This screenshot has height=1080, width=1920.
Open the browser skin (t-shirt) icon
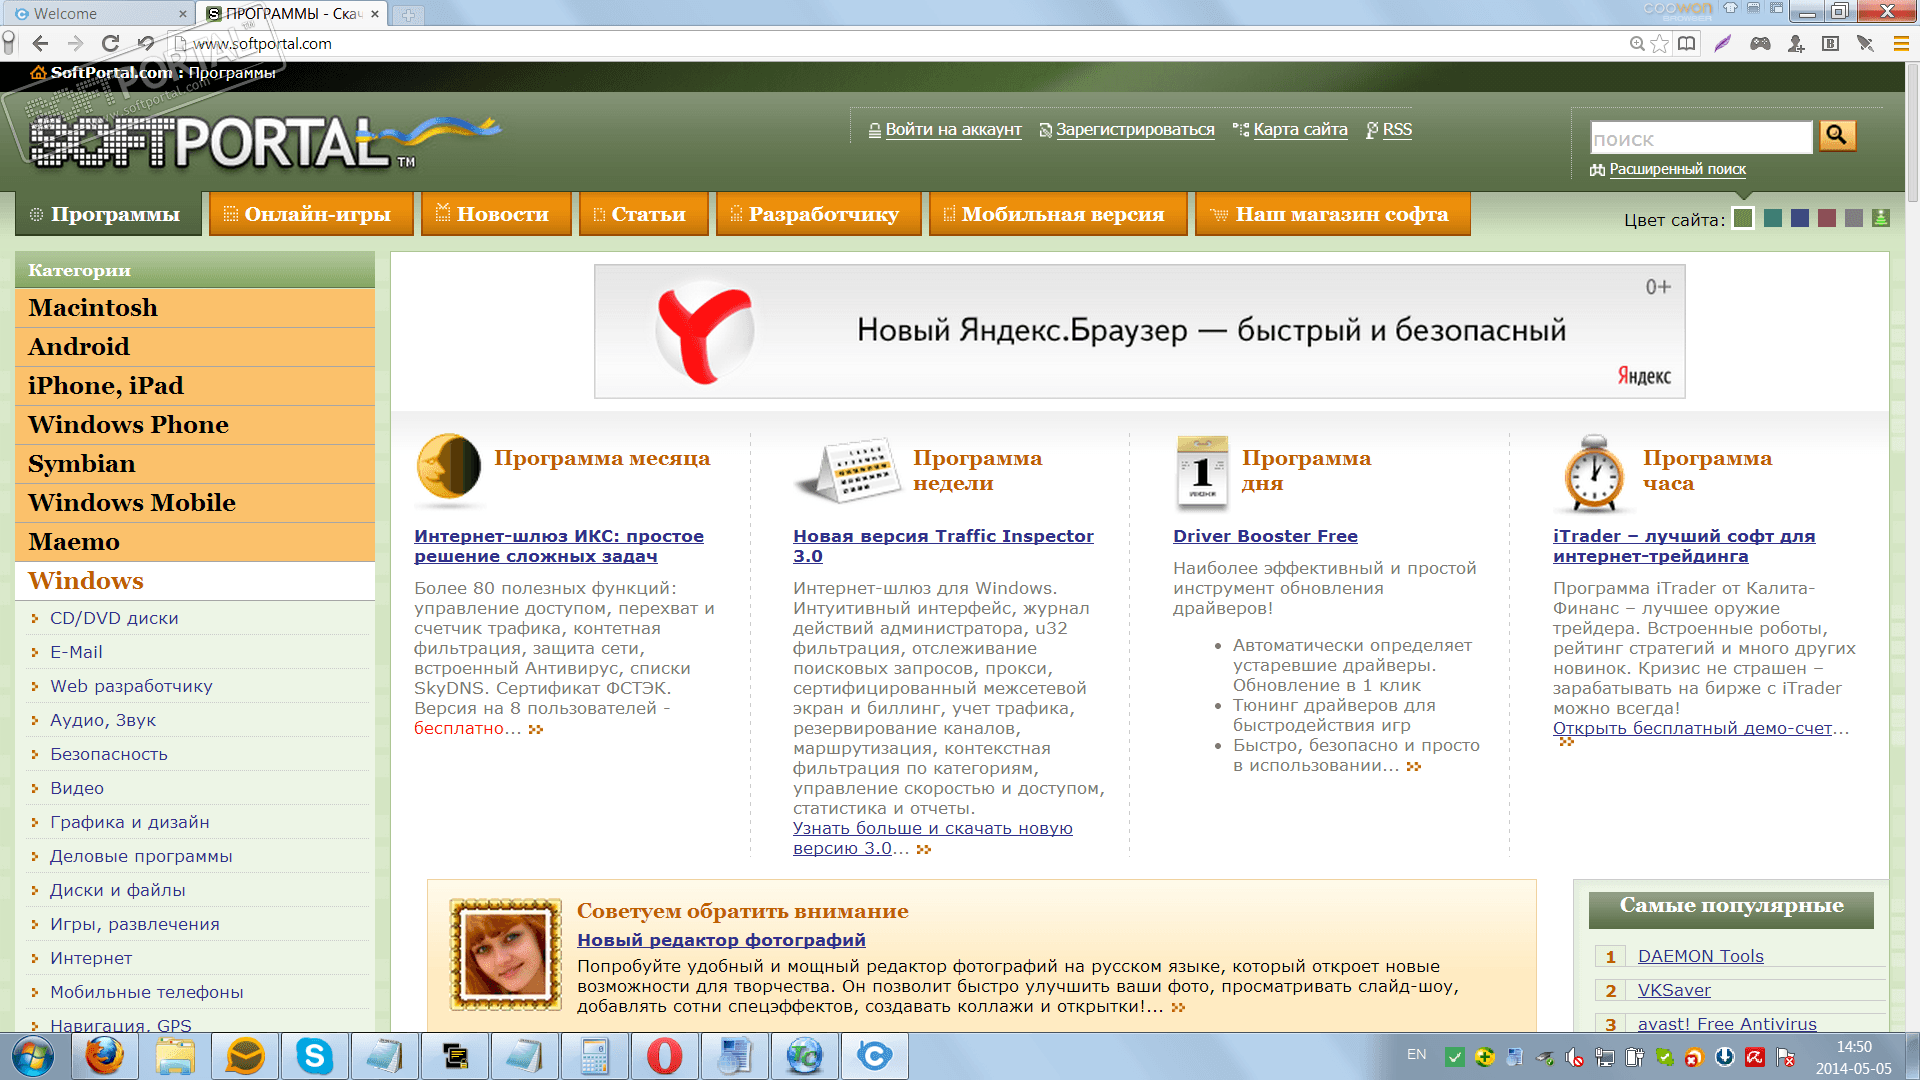pos(1731,8)
